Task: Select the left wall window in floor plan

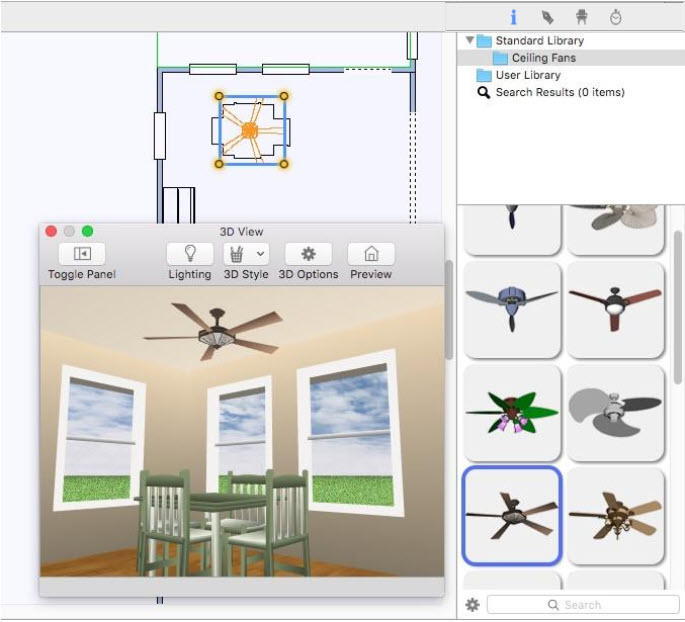Action: pos(160,136)
